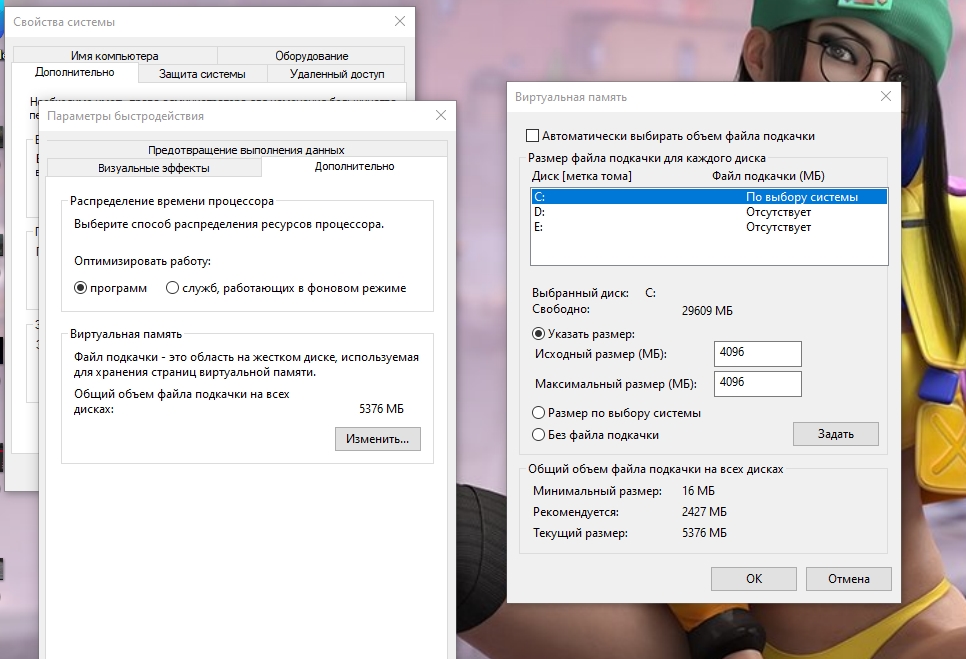Select программ optimization radio button
Viewport: 966px width, 659px height.
click(x=81, y=288)
